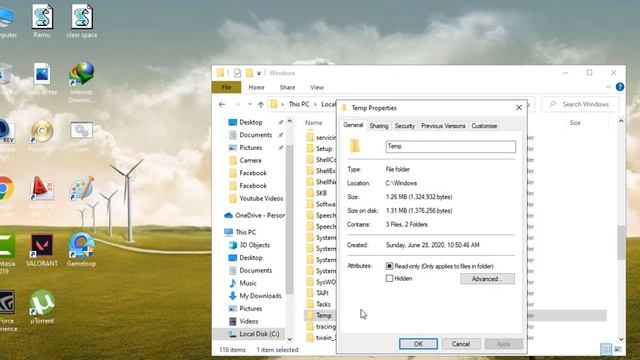The image size is (640, 360).
Task: Open the Paint palette desktop icon
Action: pyautogui.click(x=81, y=189)
